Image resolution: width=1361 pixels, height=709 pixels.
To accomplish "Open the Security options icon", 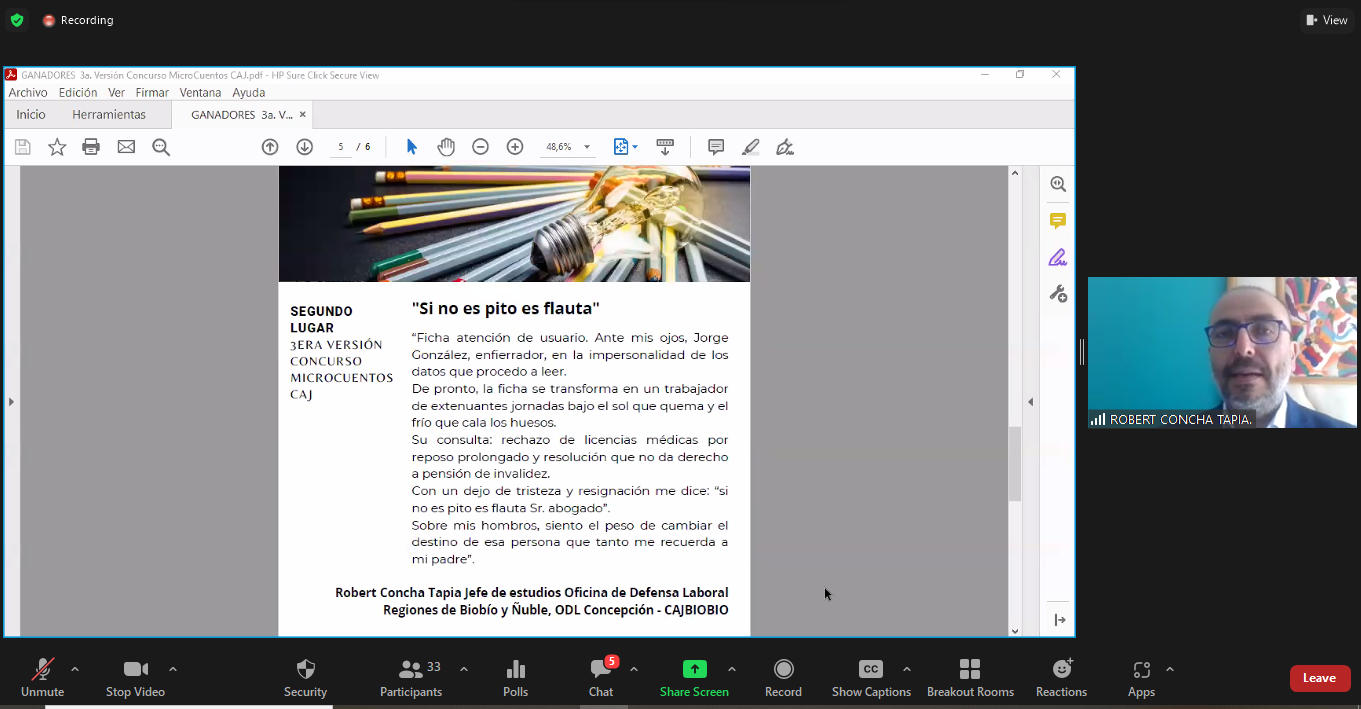I will (305, 678).
